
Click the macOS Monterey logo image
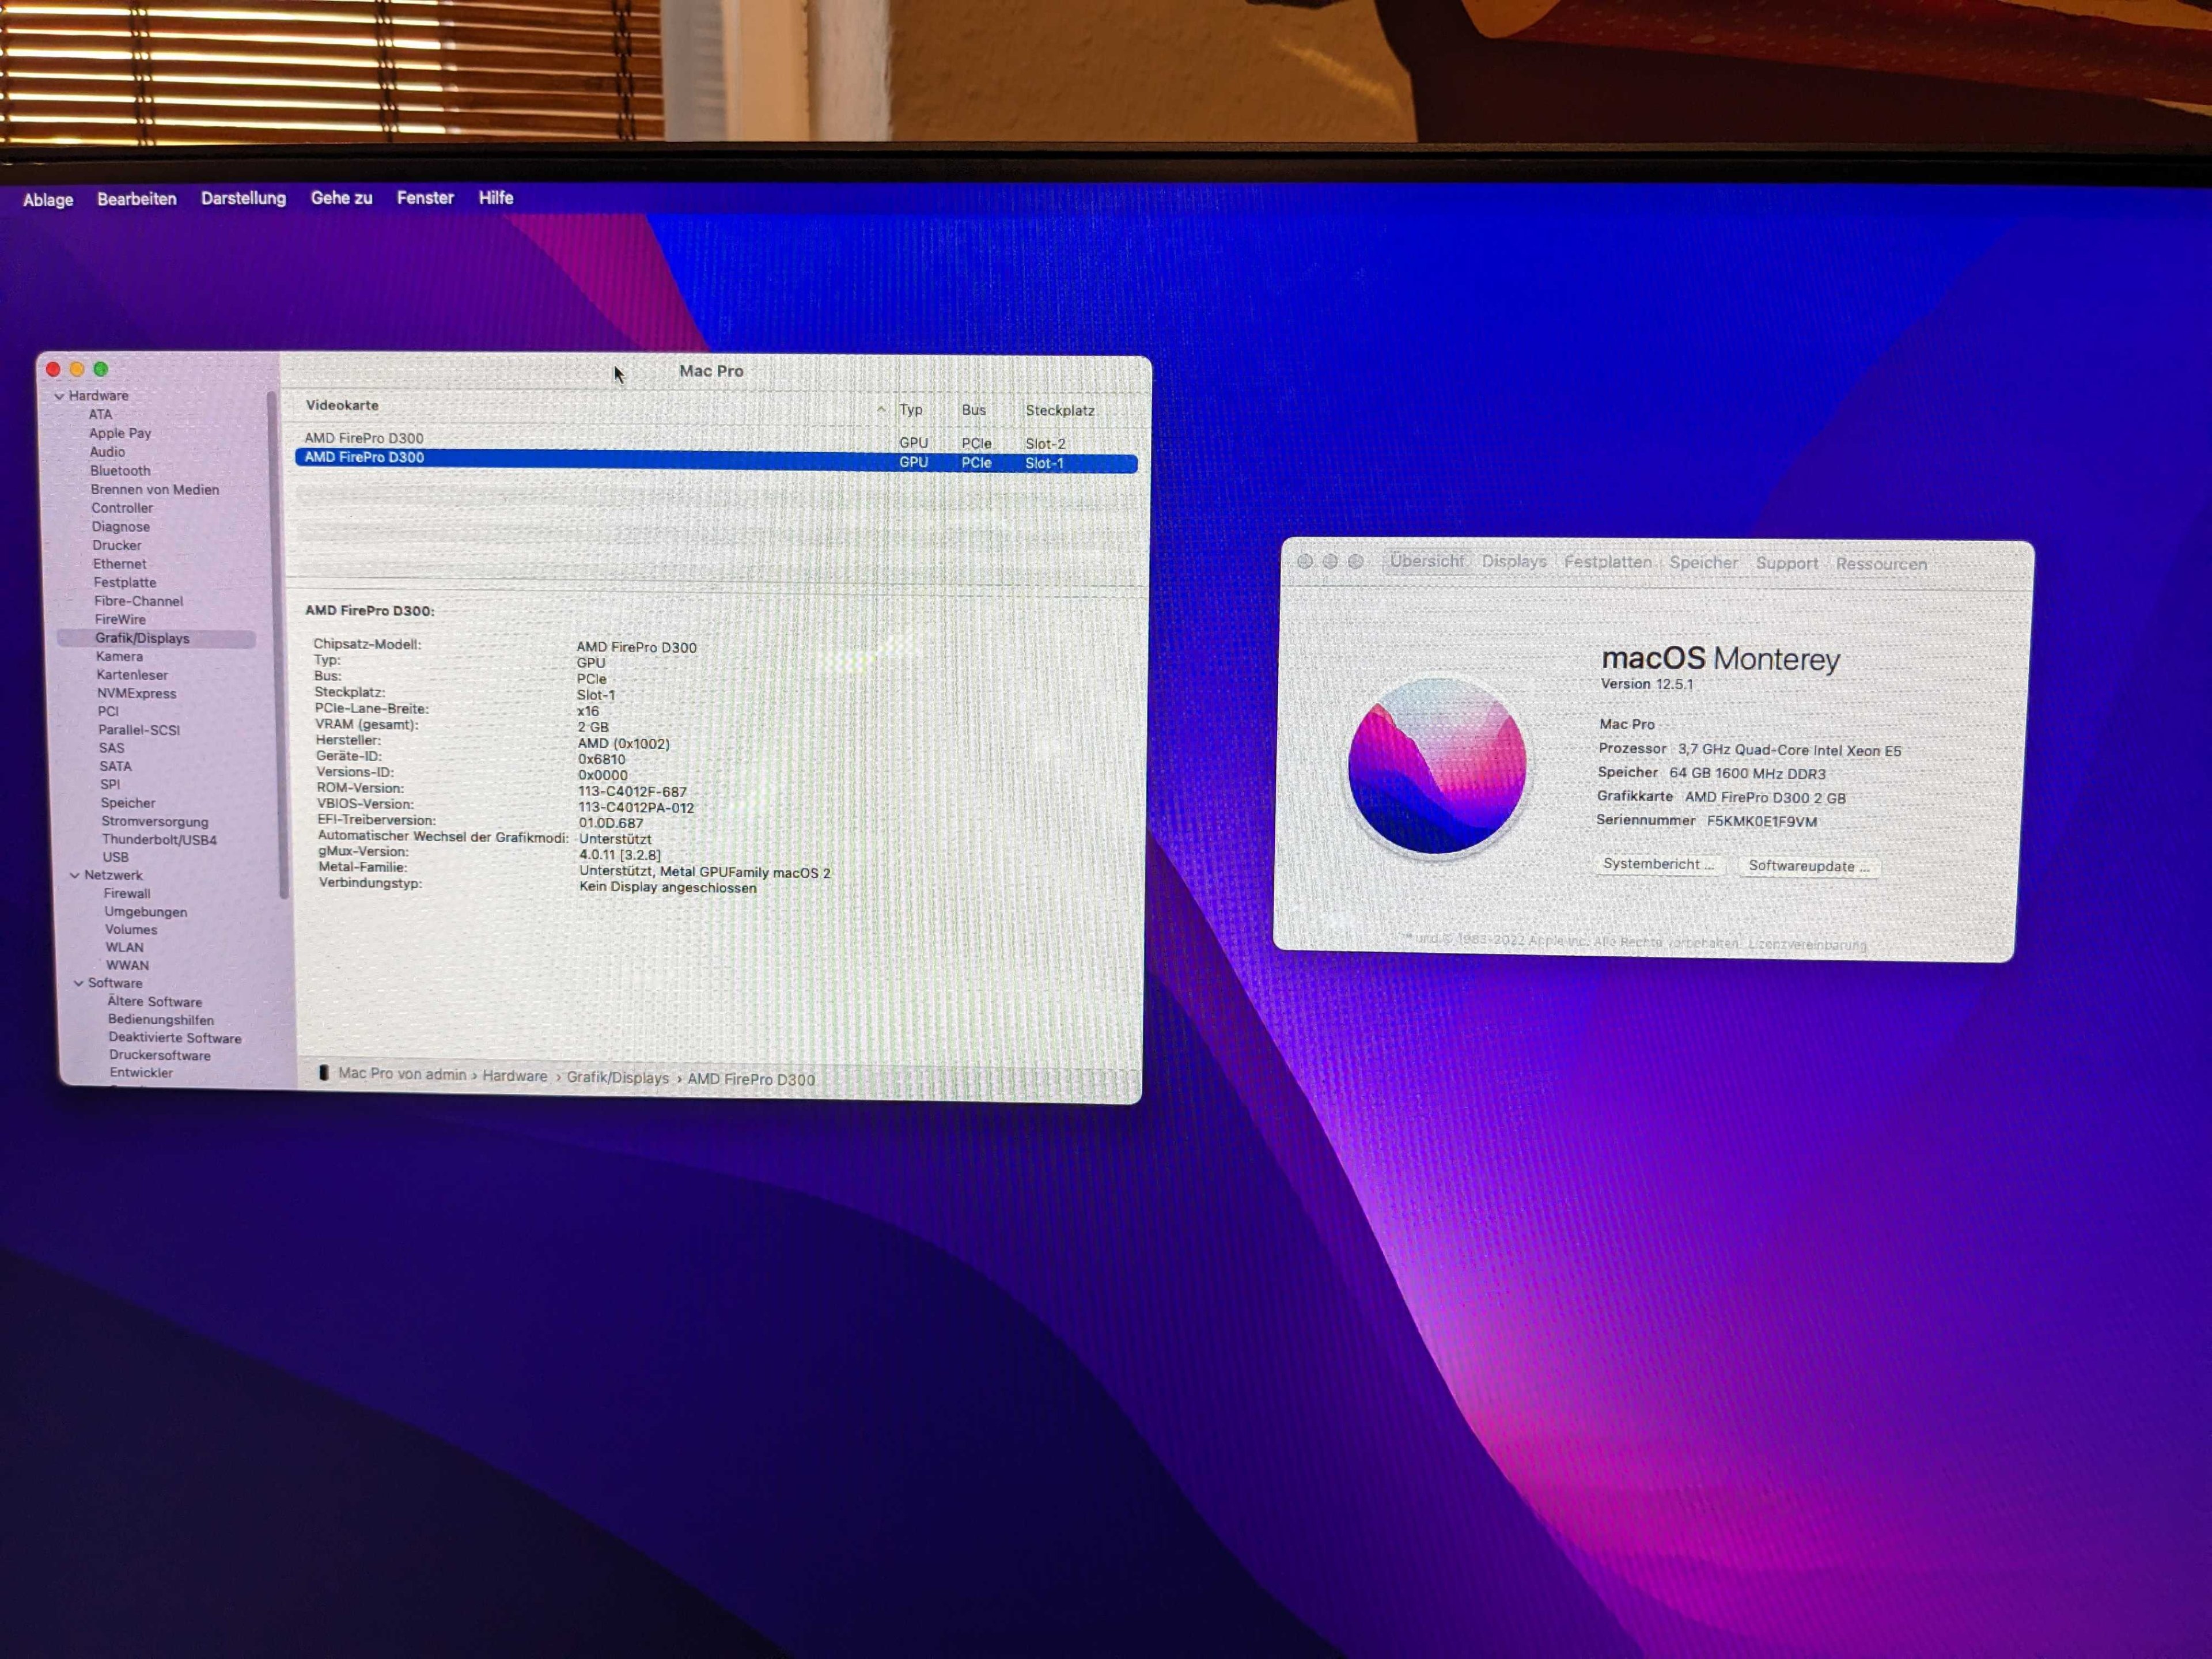coord(1437,766)
